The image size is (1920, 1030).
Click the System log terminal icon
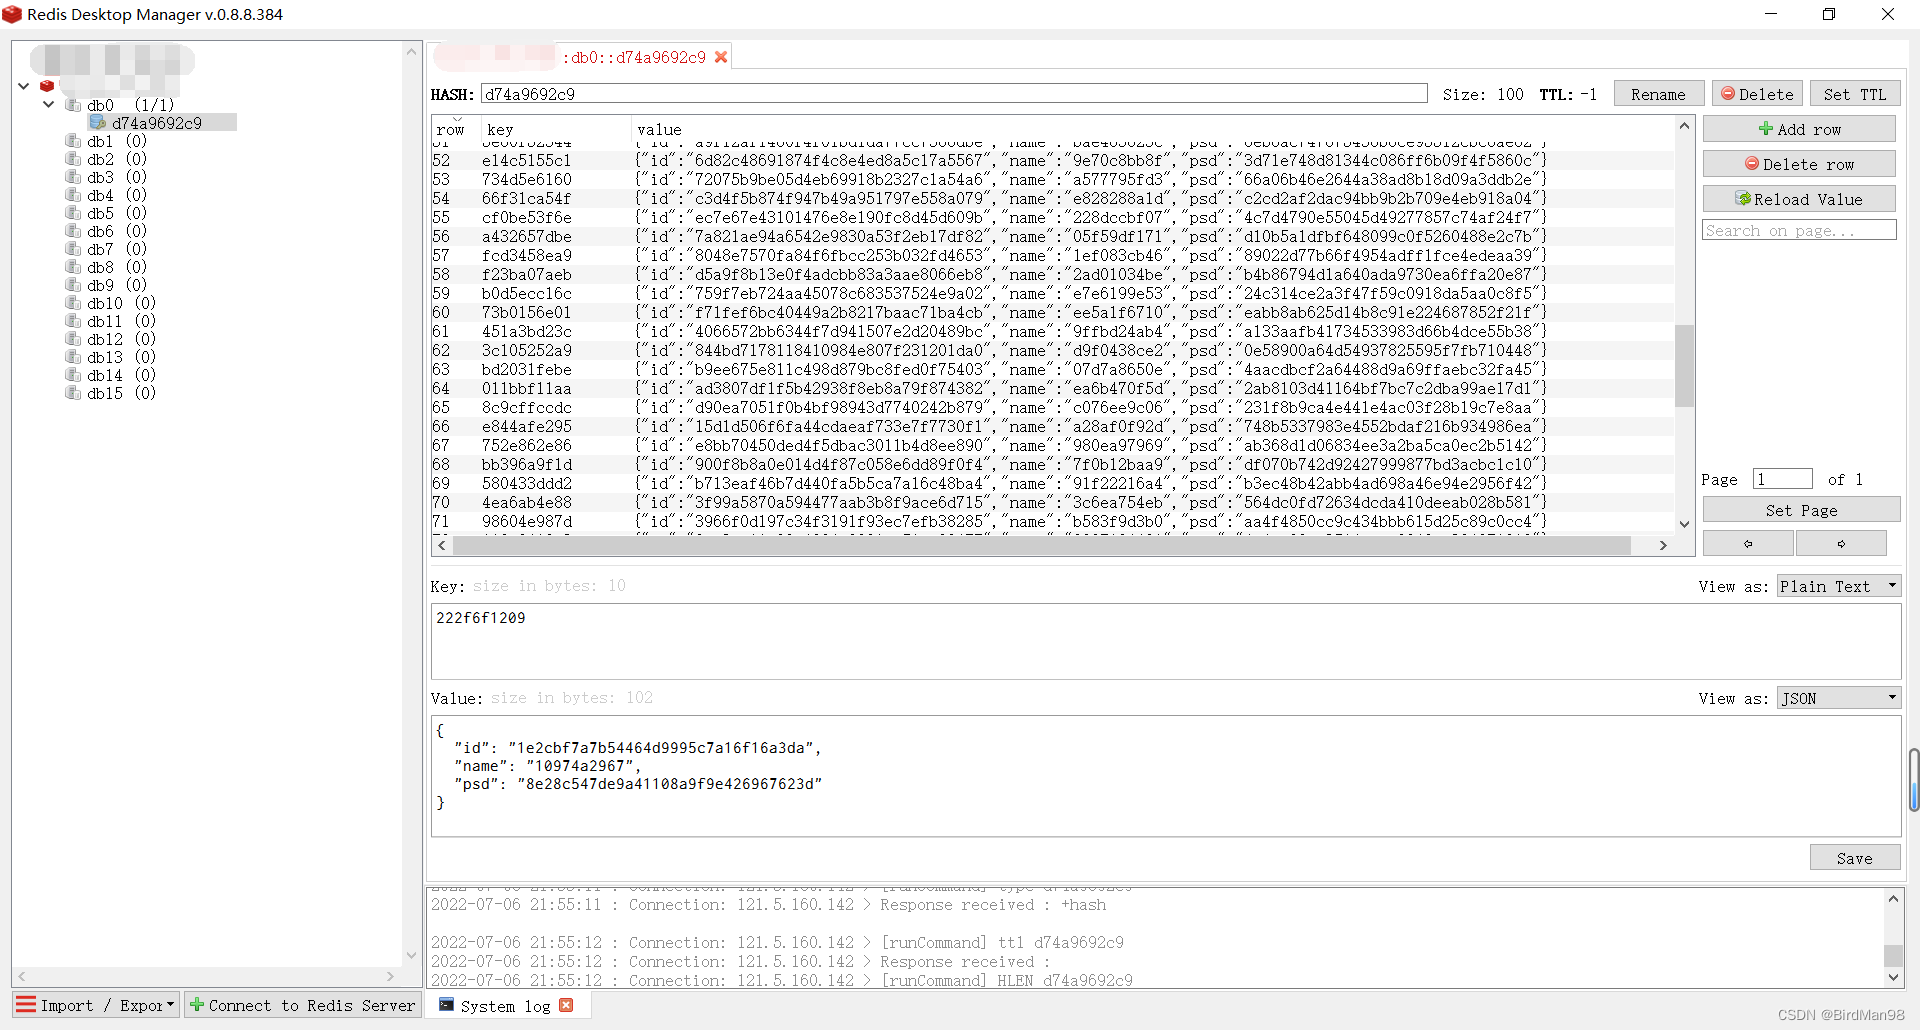point(447,1005)
